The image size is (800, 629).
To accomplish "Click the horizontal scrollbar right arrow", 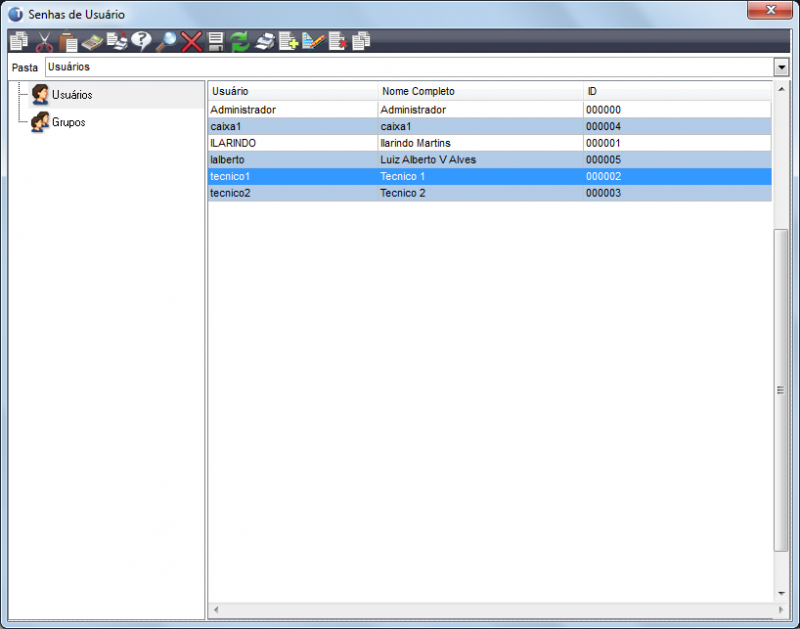I will point(781,610).
